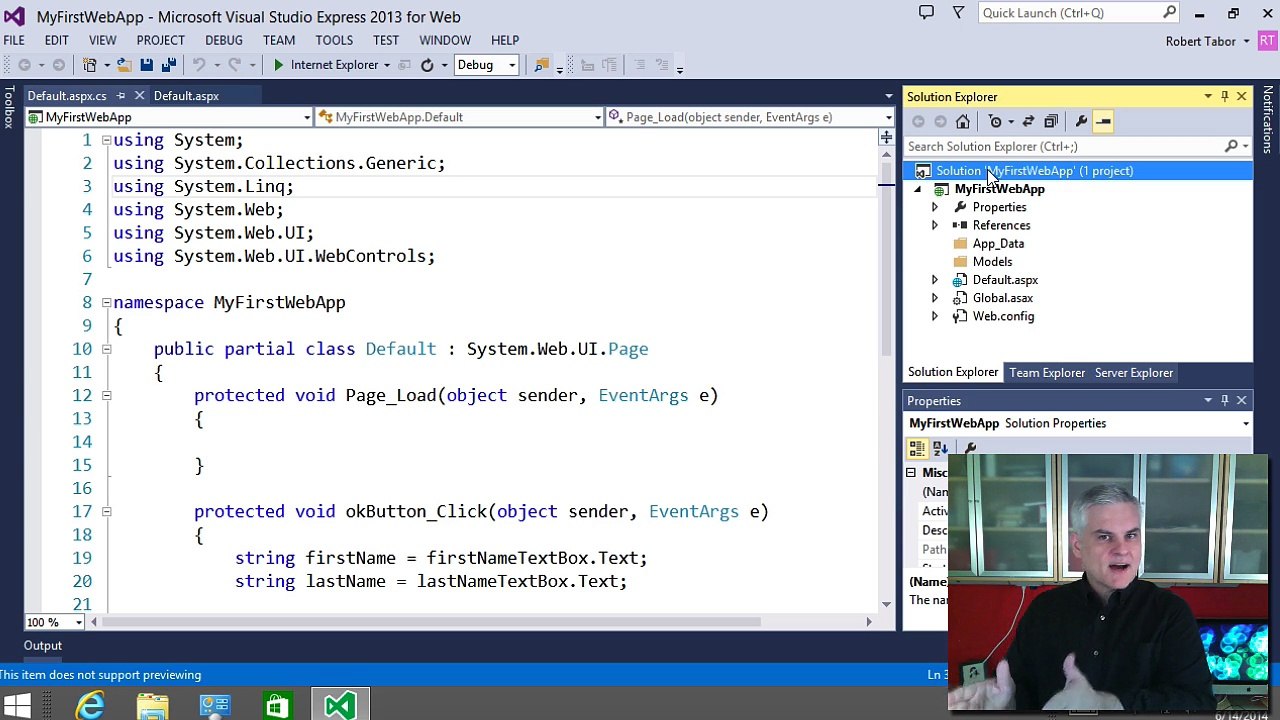The height and width of the screenshot is (720, 1280).
Task: Click the Windows Start button
Action: pos(18,705)
